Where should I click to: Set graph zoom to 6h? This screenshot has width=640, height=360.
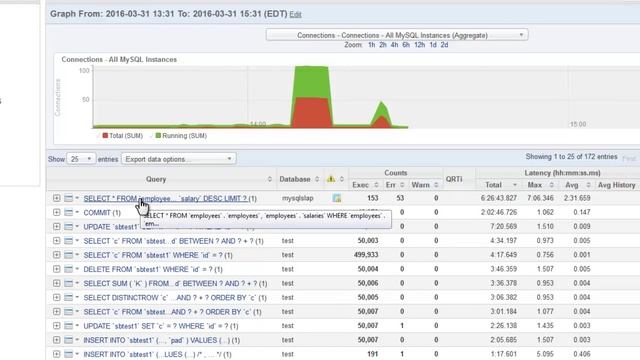(406, 45)
